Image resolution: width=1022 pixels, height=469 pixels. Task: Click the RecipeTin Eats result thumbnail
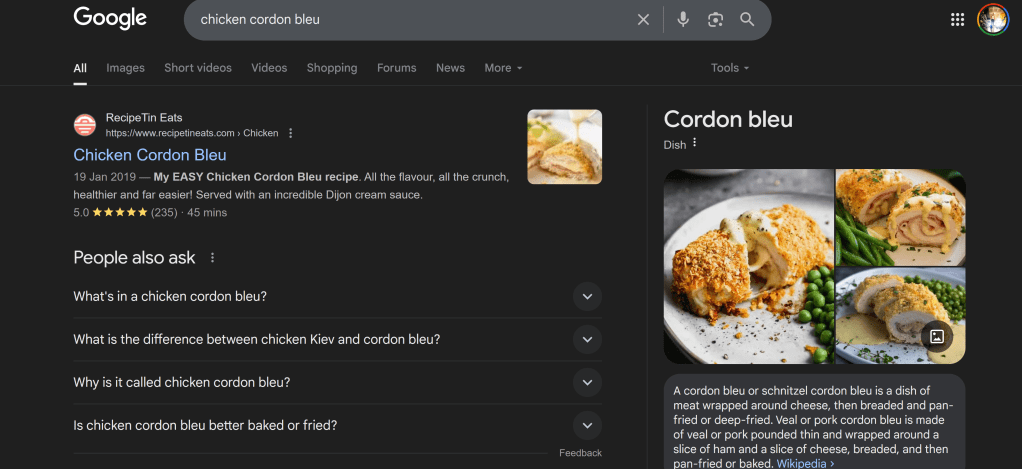click(x=564, y=147)
